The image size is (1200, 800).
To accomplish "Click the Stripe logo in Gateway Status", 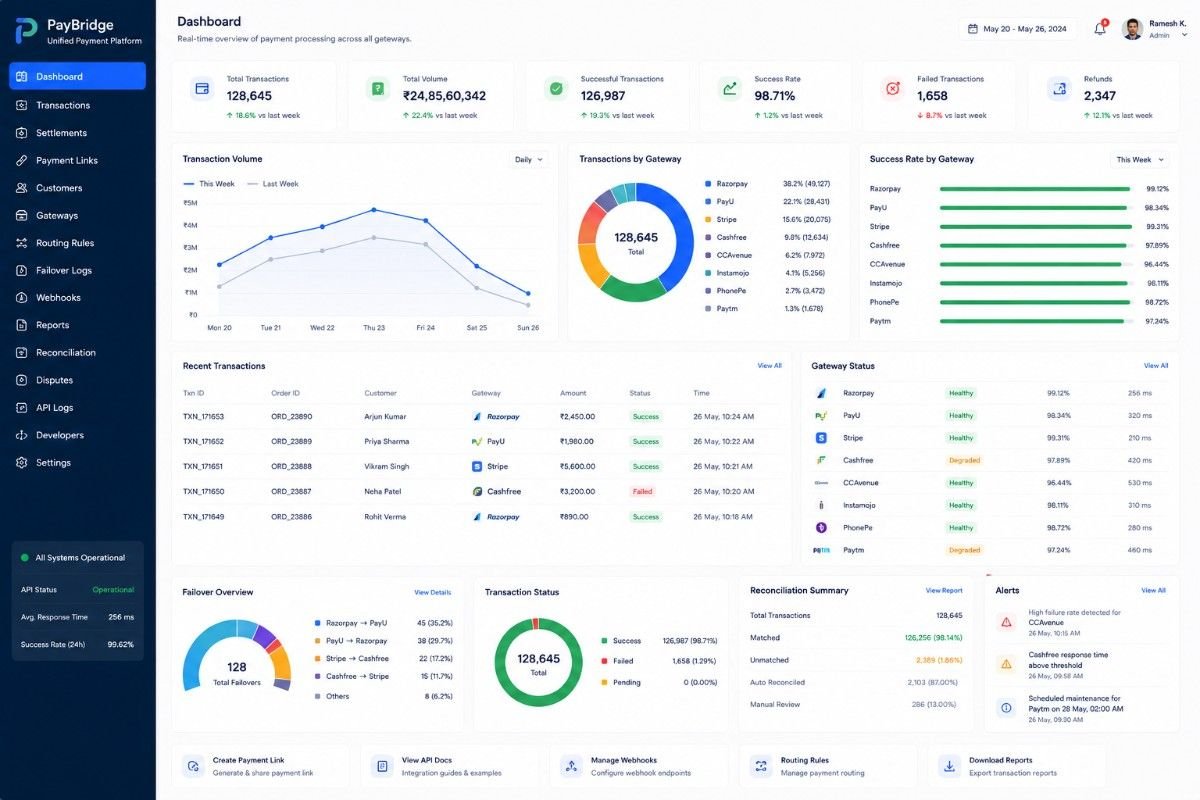I will pyautogui.click(x=821, y=438).
